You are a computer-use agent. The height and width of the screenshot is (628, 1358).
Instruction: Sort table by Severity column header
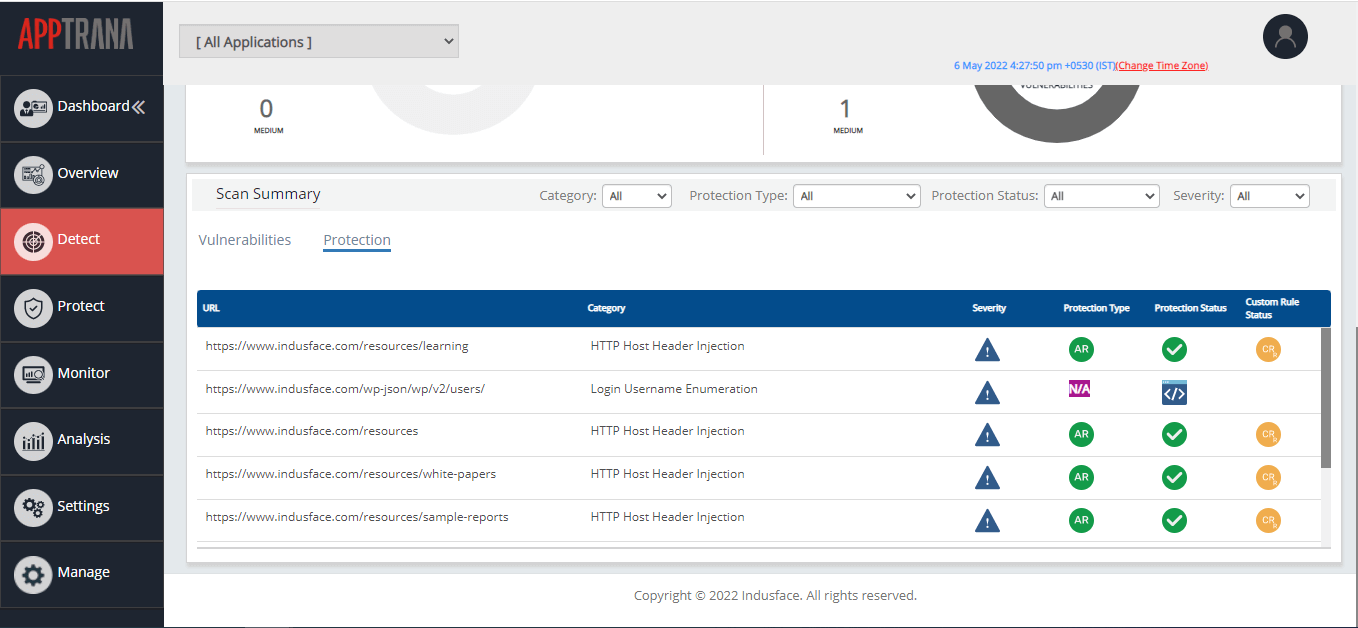(x=989, y=308)
